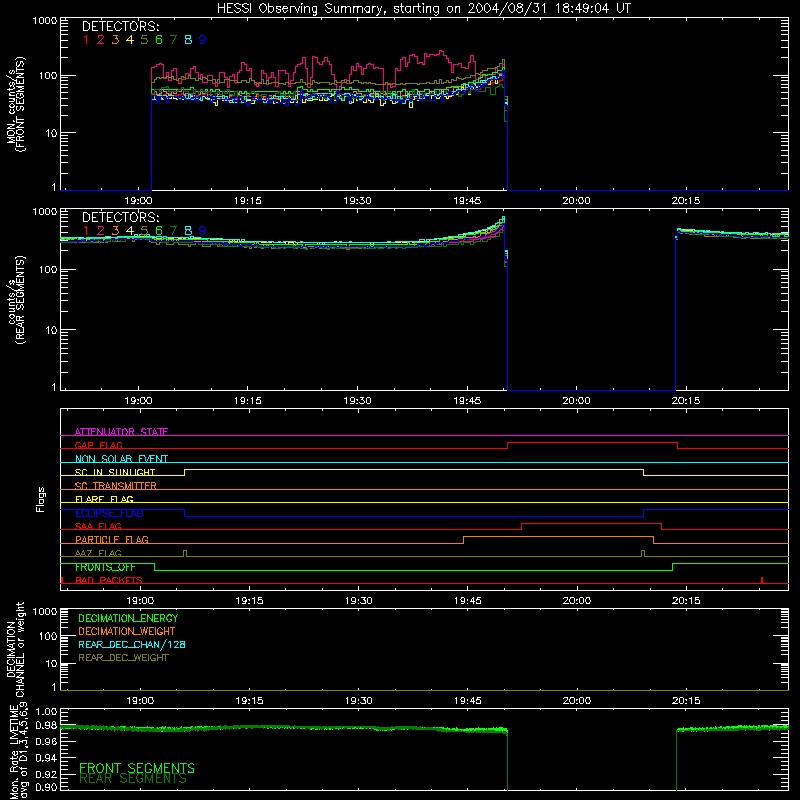Click the DECIMATION_WEIGHT legend entry
Image resolution: width=800 pixels, height=800 pixels.
click(x=127, y=631)
